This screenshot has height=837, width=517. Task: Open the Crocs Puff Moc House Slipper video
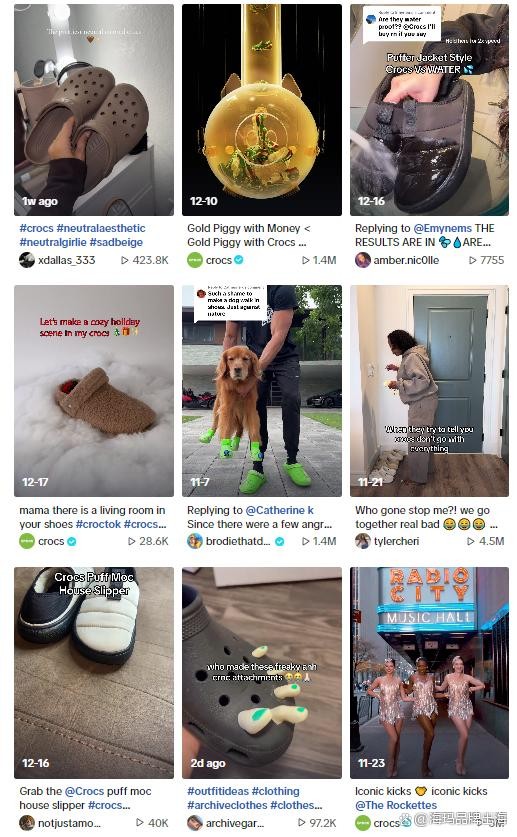[x=94, y=673]
